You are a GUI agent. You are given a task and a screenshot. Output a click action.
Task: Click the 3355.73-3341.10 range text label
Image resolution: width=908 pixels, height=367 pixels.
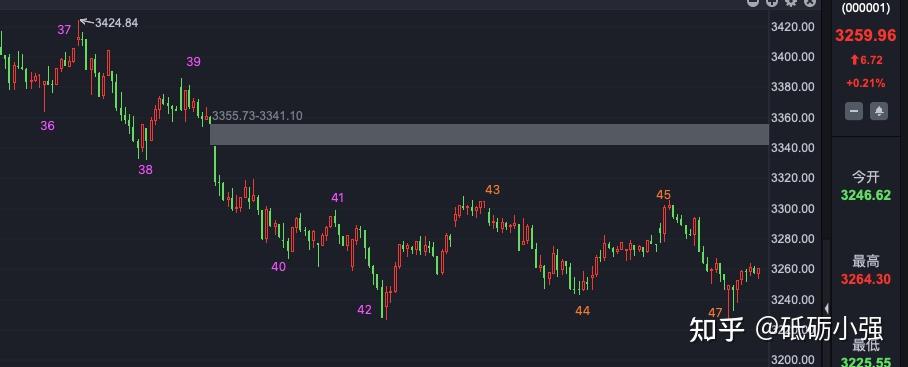[x=257, y=116]
